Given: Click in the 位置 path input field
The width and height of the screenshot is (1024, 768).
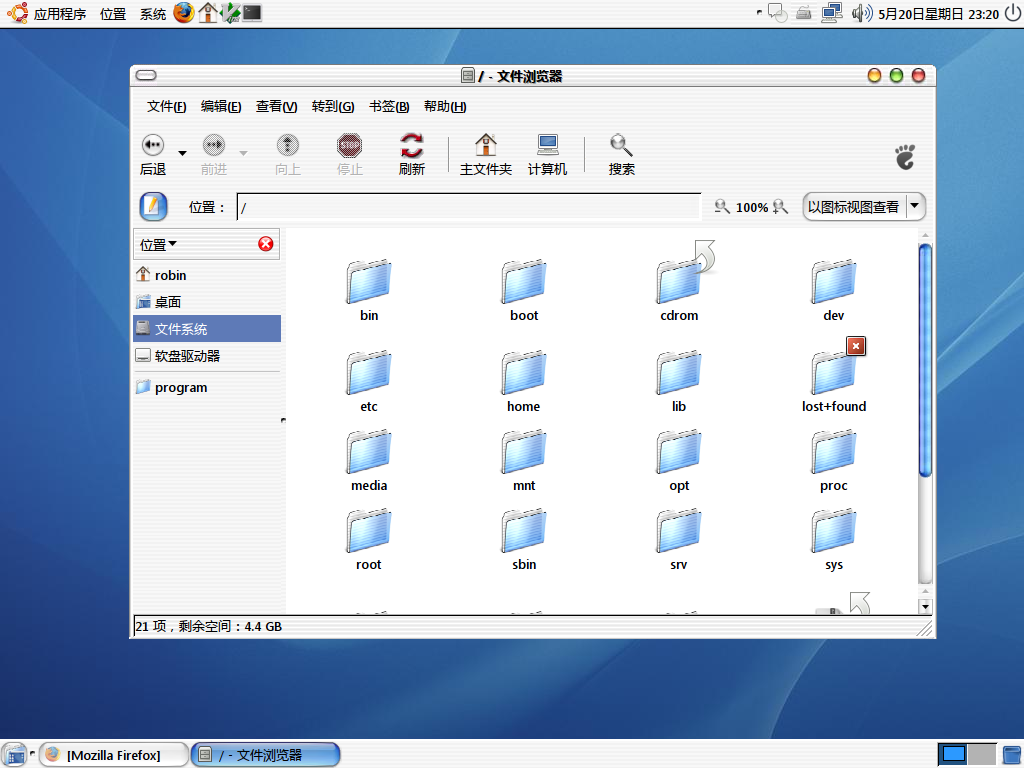Looking at the screenshot, I should click(x=468, y=207).
